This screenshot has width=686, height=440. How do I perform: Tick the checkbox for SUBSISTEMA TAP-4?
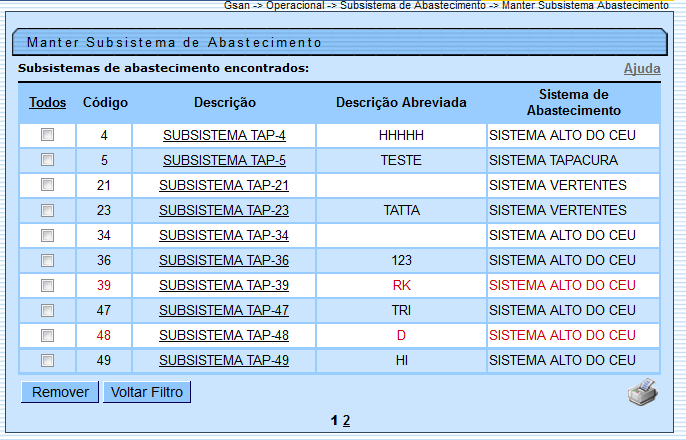click(x=47, y=135)
